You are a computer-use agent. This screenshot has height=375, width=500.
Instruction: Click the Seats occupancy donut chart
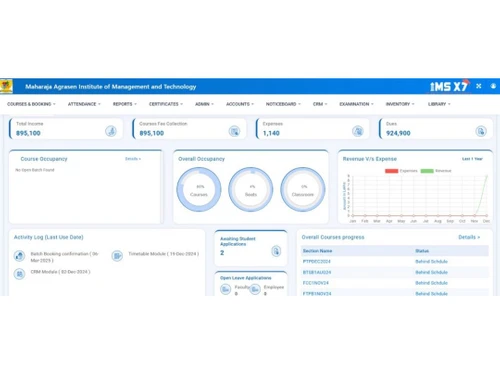point(251,189)
